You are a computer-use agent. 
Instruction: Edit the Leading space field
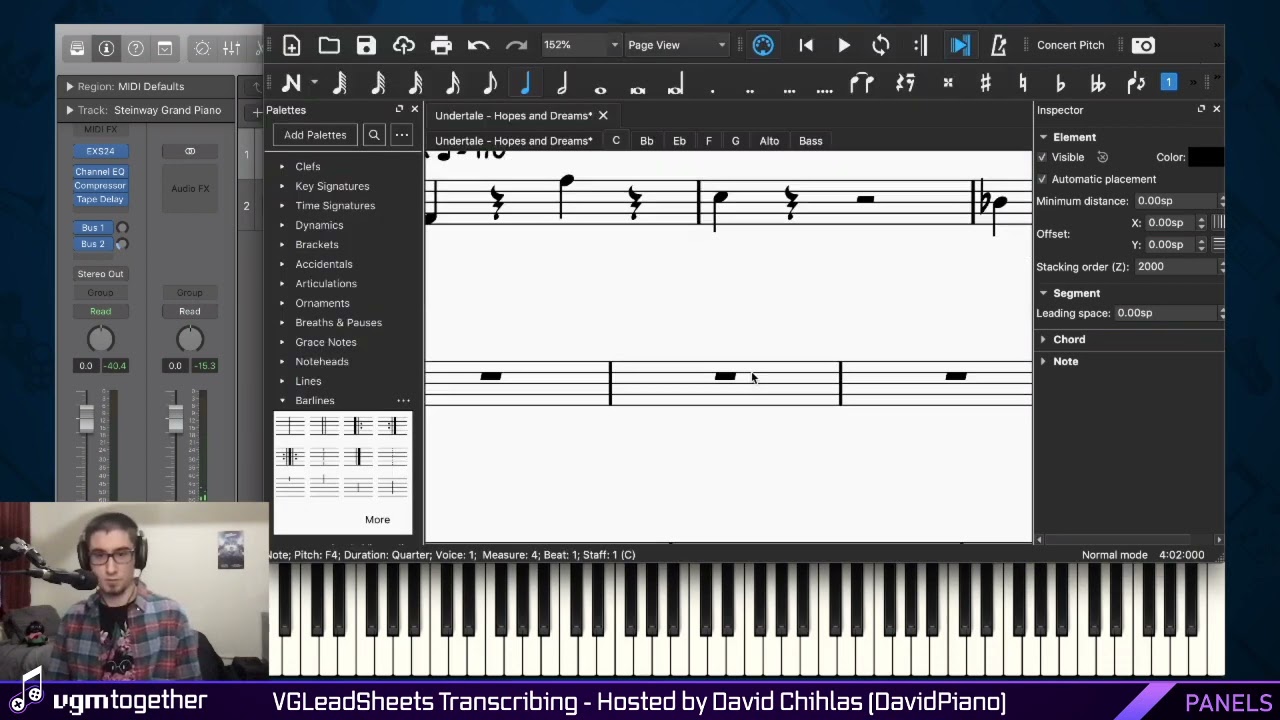[x=1166, y=313]
